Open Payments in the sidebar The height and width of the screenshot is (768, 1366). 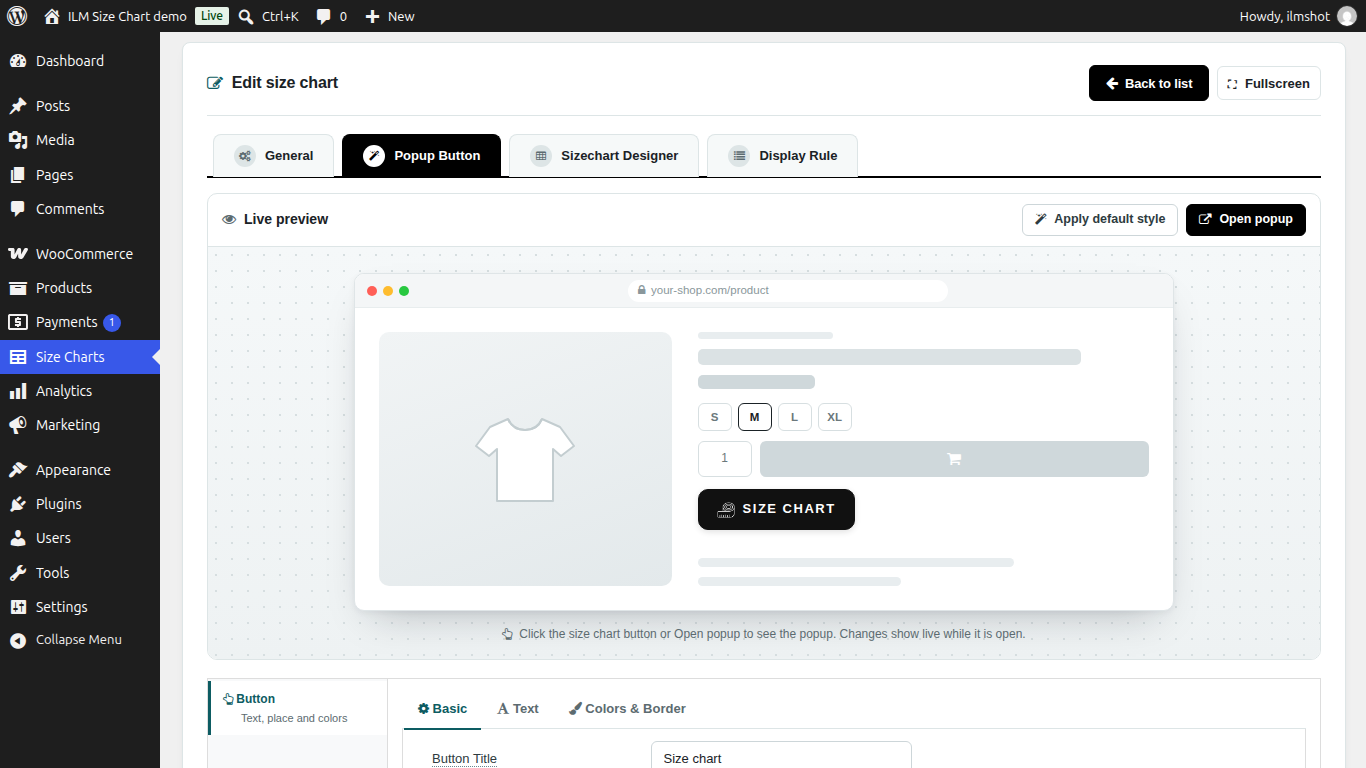[80, 322]
